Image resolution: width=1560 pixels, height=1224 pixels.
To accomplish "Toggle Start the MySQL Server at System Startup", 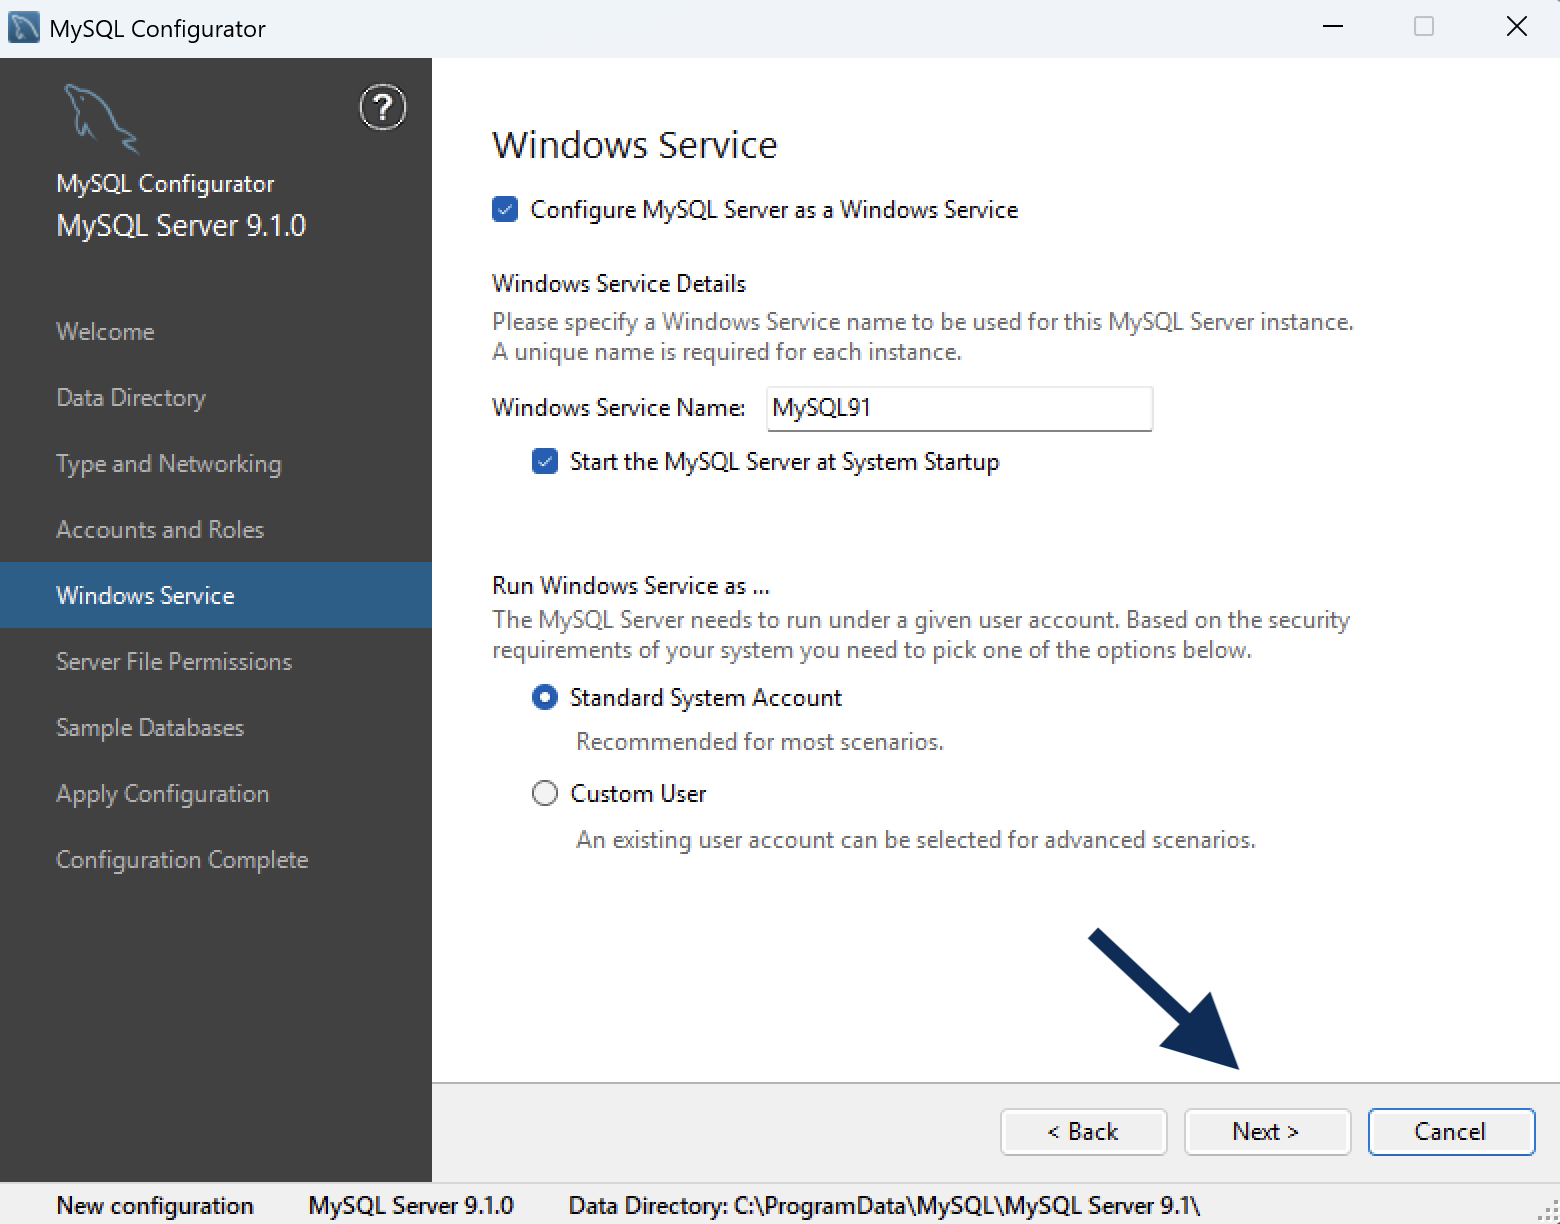I will (x=545, y=462).
